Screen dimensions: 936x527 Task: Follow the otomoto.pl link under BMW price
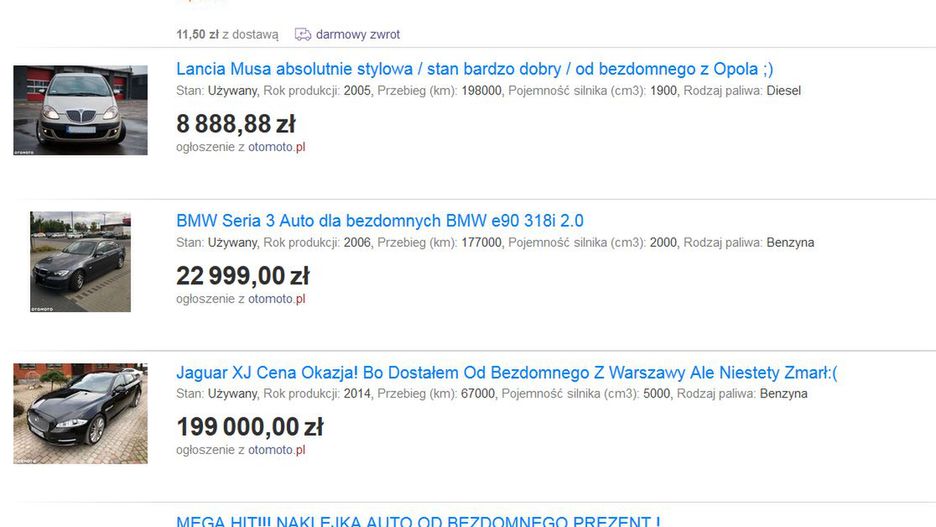tap(277, 299)
